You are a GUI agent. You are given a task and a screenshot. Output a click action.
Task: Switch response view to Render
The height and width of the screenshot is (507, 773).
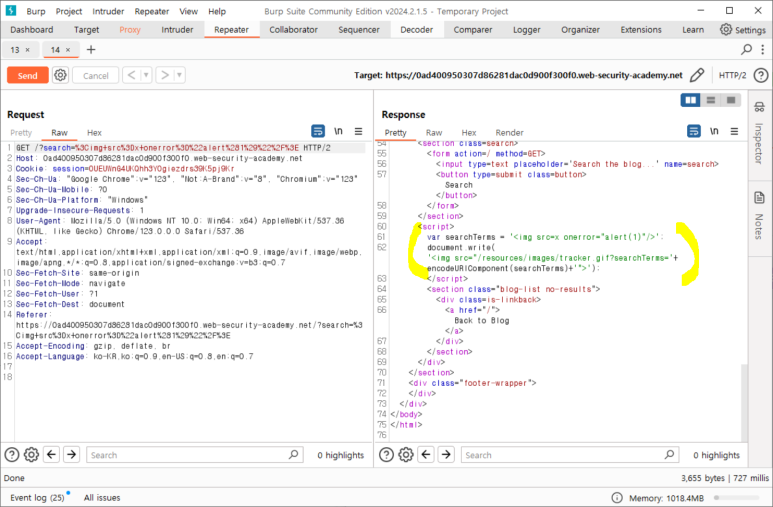pos(509,133)
